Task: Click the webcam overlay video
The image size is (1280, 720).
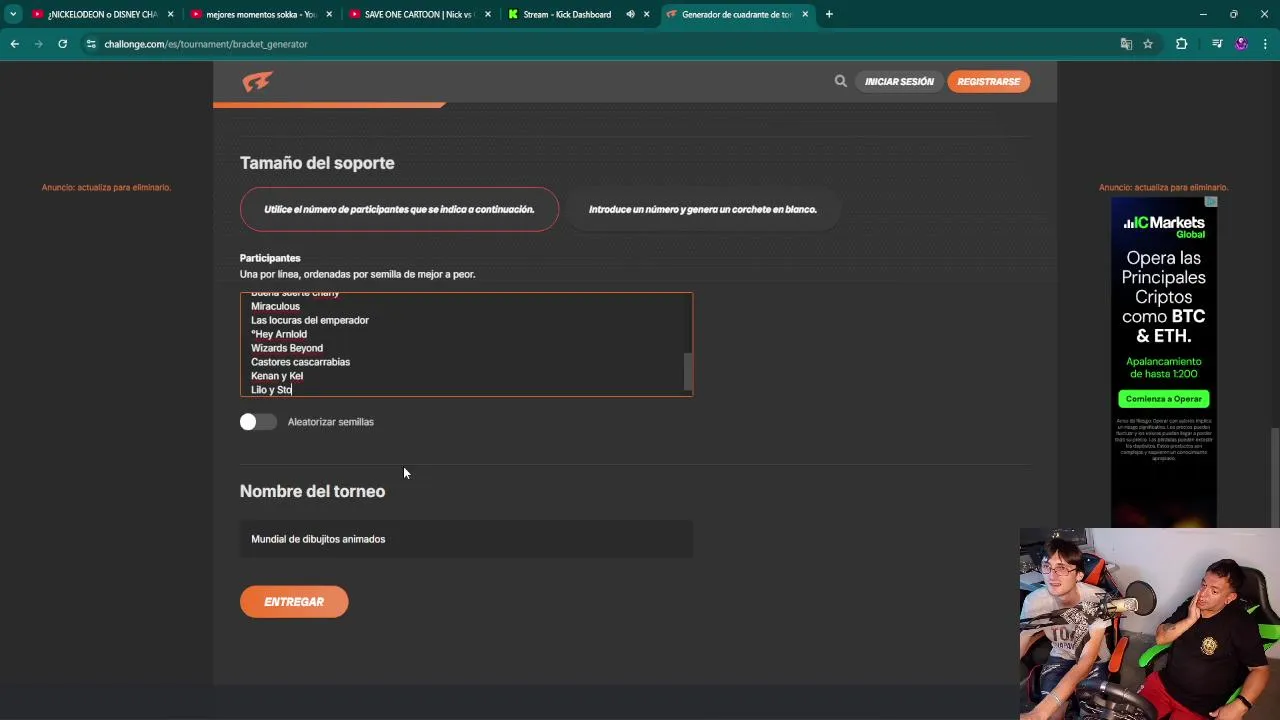Action: tap(1150, 624)
